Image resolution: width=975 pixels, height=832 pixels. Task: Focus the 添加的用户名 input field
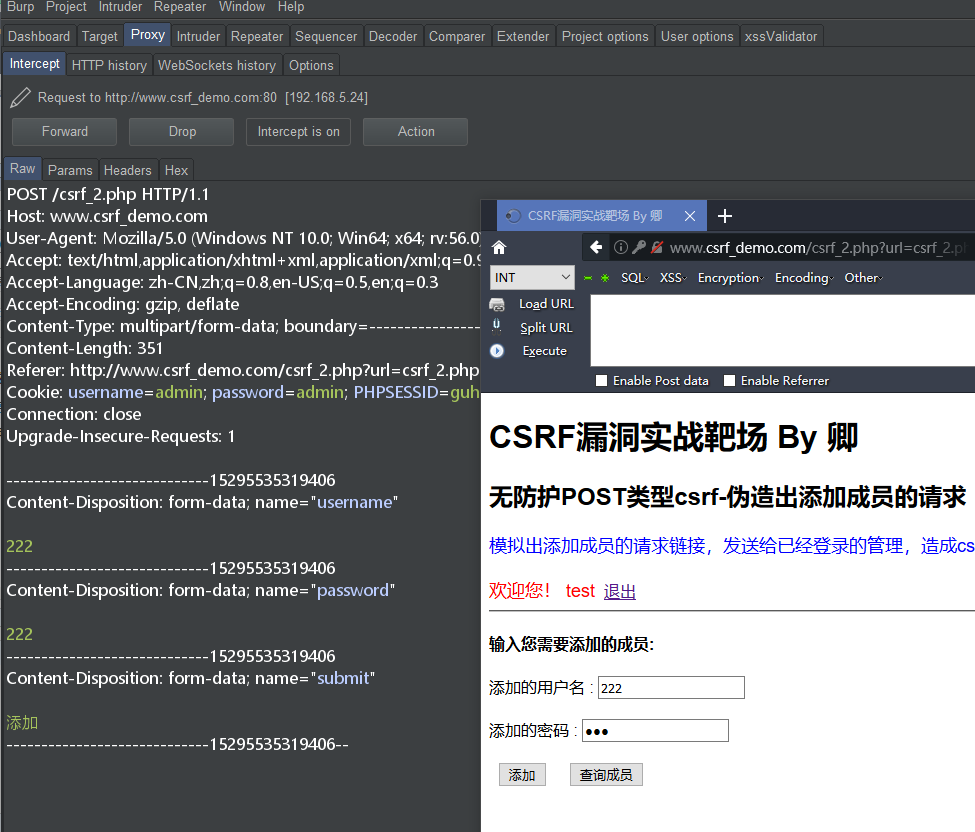point(672,688)
